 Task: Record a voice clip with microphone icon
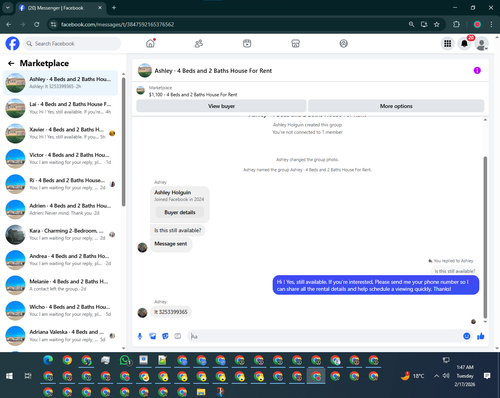(140, 336)
